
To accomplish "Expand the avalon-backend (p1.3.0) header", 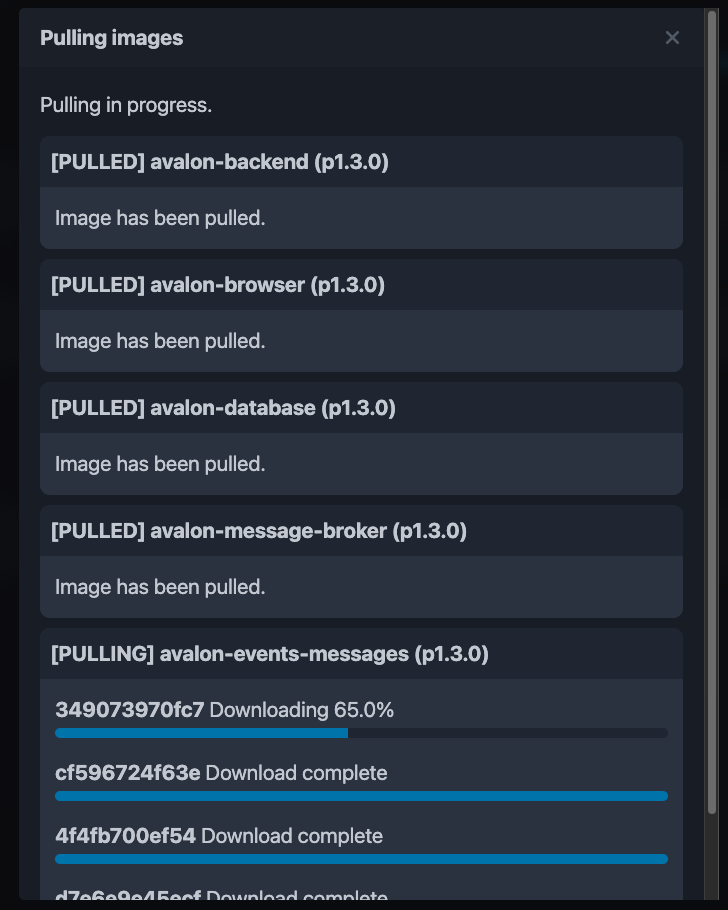I will (220, 162).
